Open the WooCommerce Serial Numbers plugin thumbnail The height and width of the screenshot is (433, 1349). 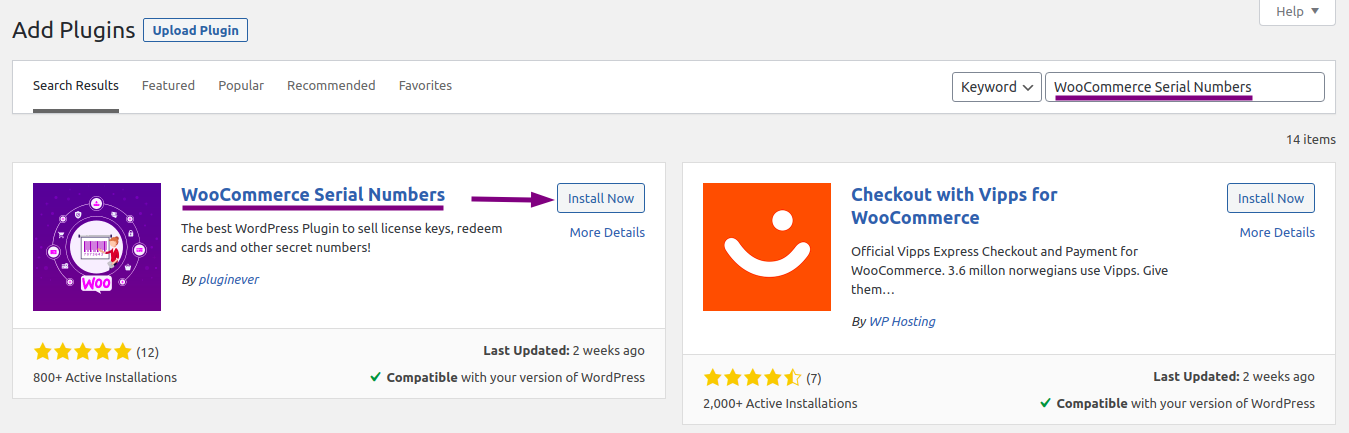[x=97, y=247]
